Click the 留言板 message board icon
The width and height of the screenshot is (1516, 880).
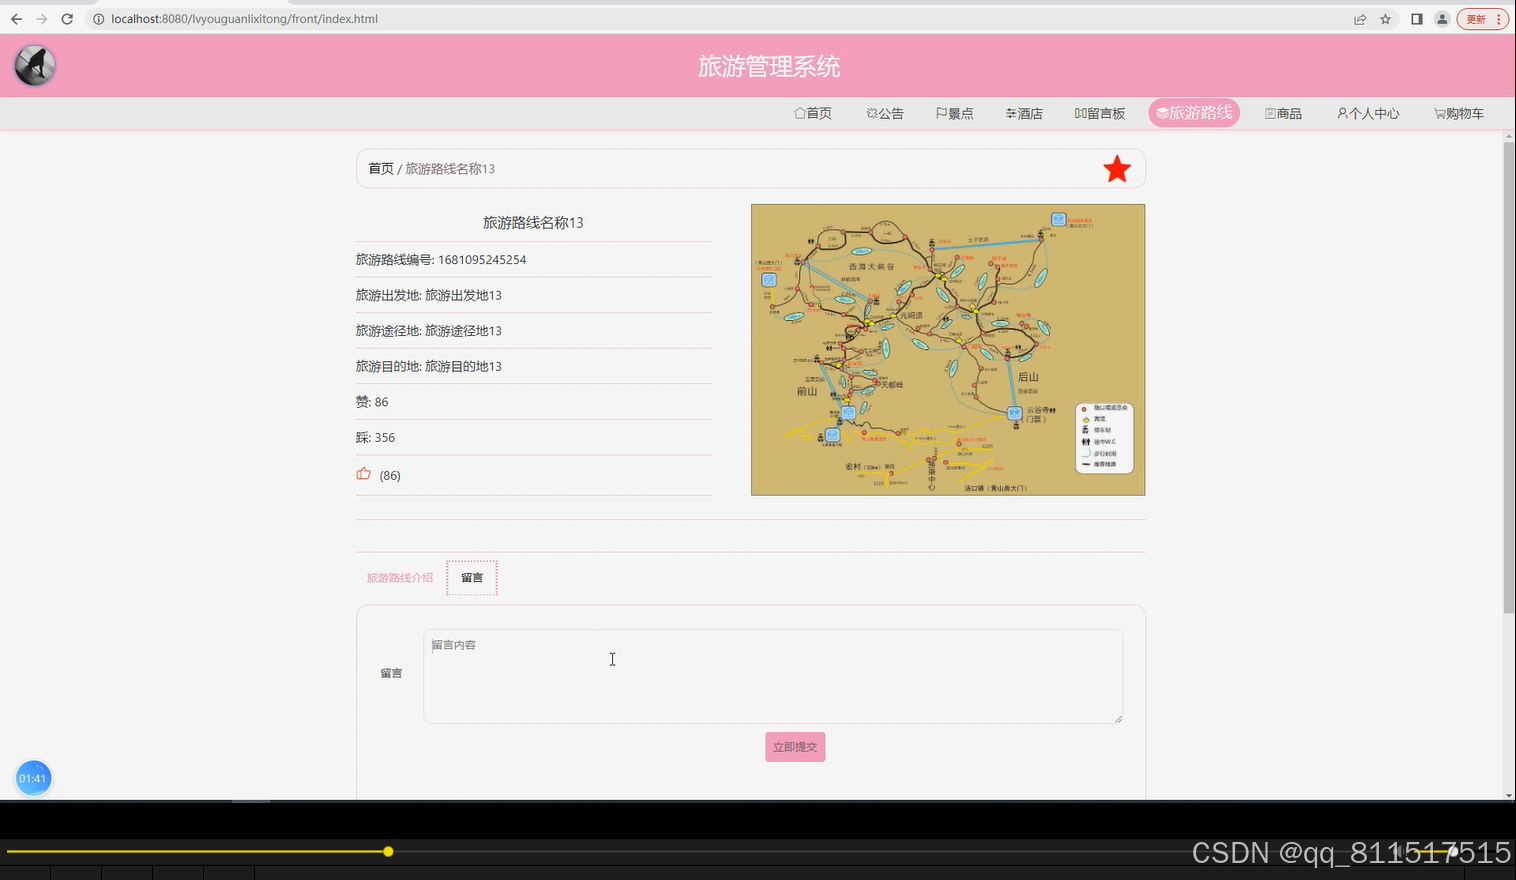1080,113
